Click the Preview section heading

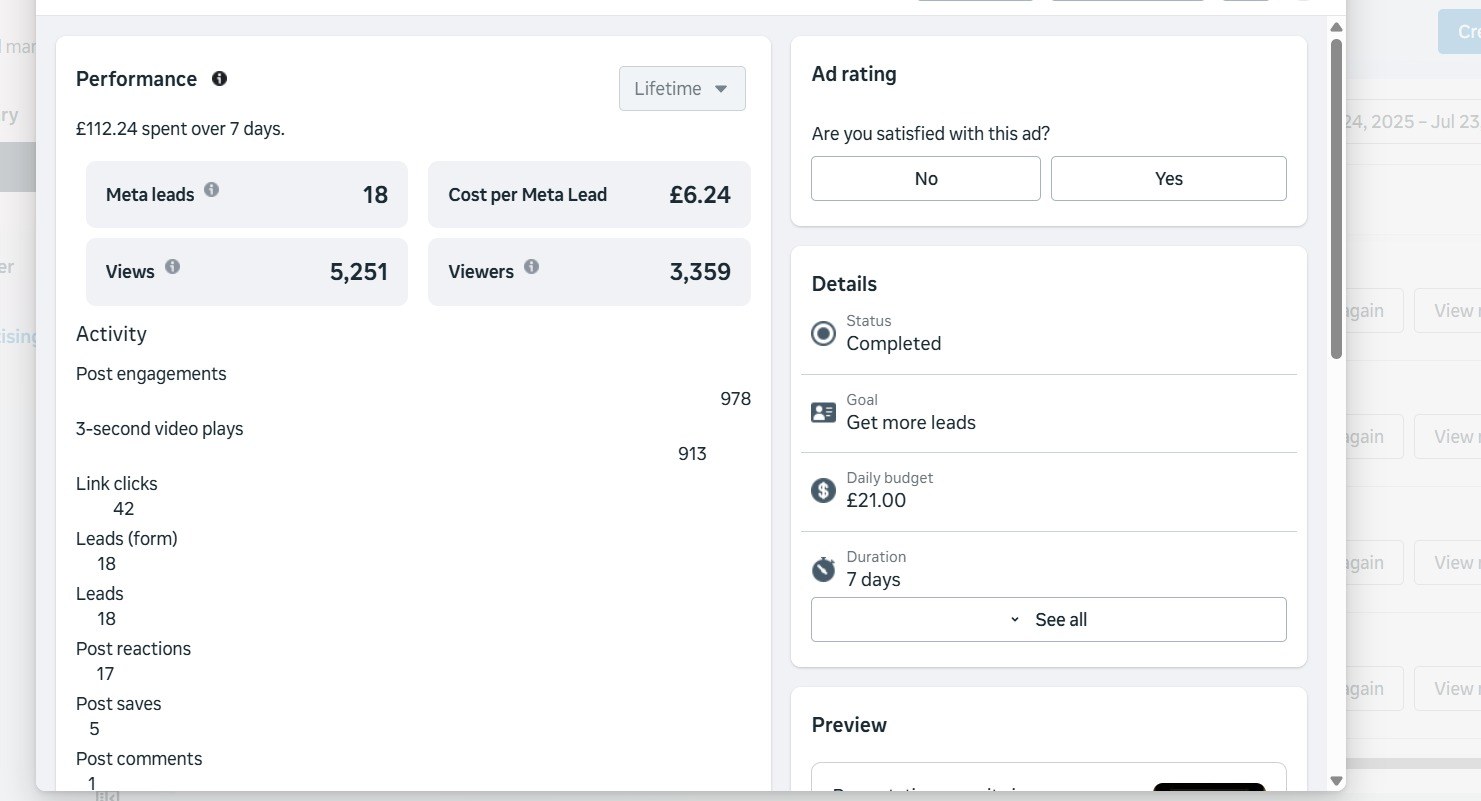pos(849,725)
